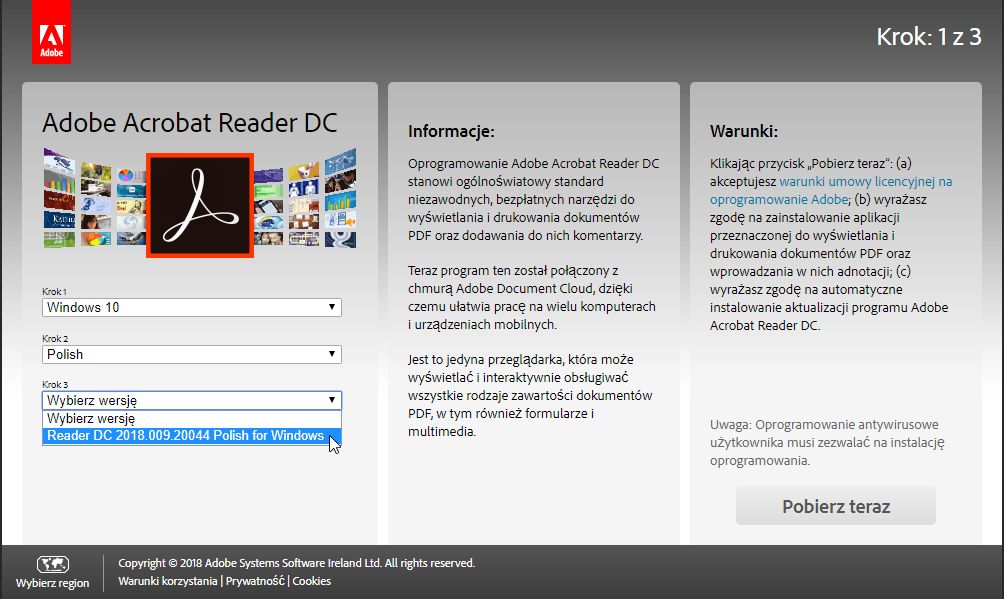The image size is (1004, 599).
Task: Open the Windows 10 dropdown under Krok 1
Action: point(192,307)
